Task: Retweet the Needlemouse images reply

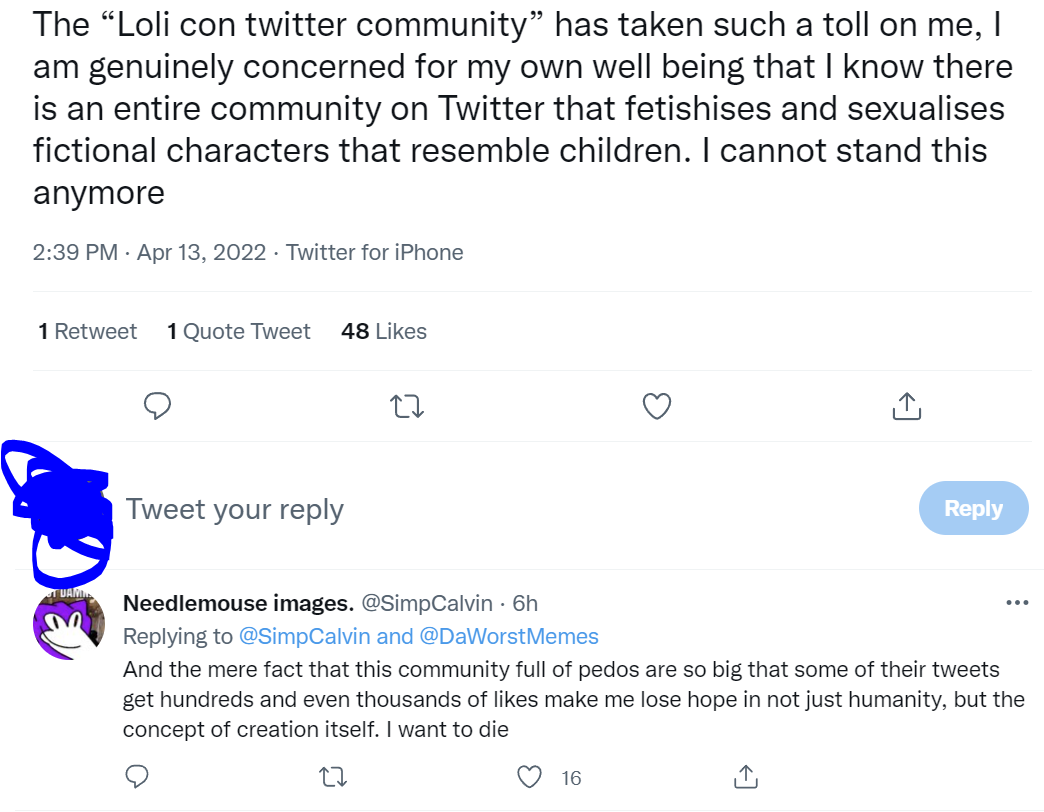Action: pos(333,777)
